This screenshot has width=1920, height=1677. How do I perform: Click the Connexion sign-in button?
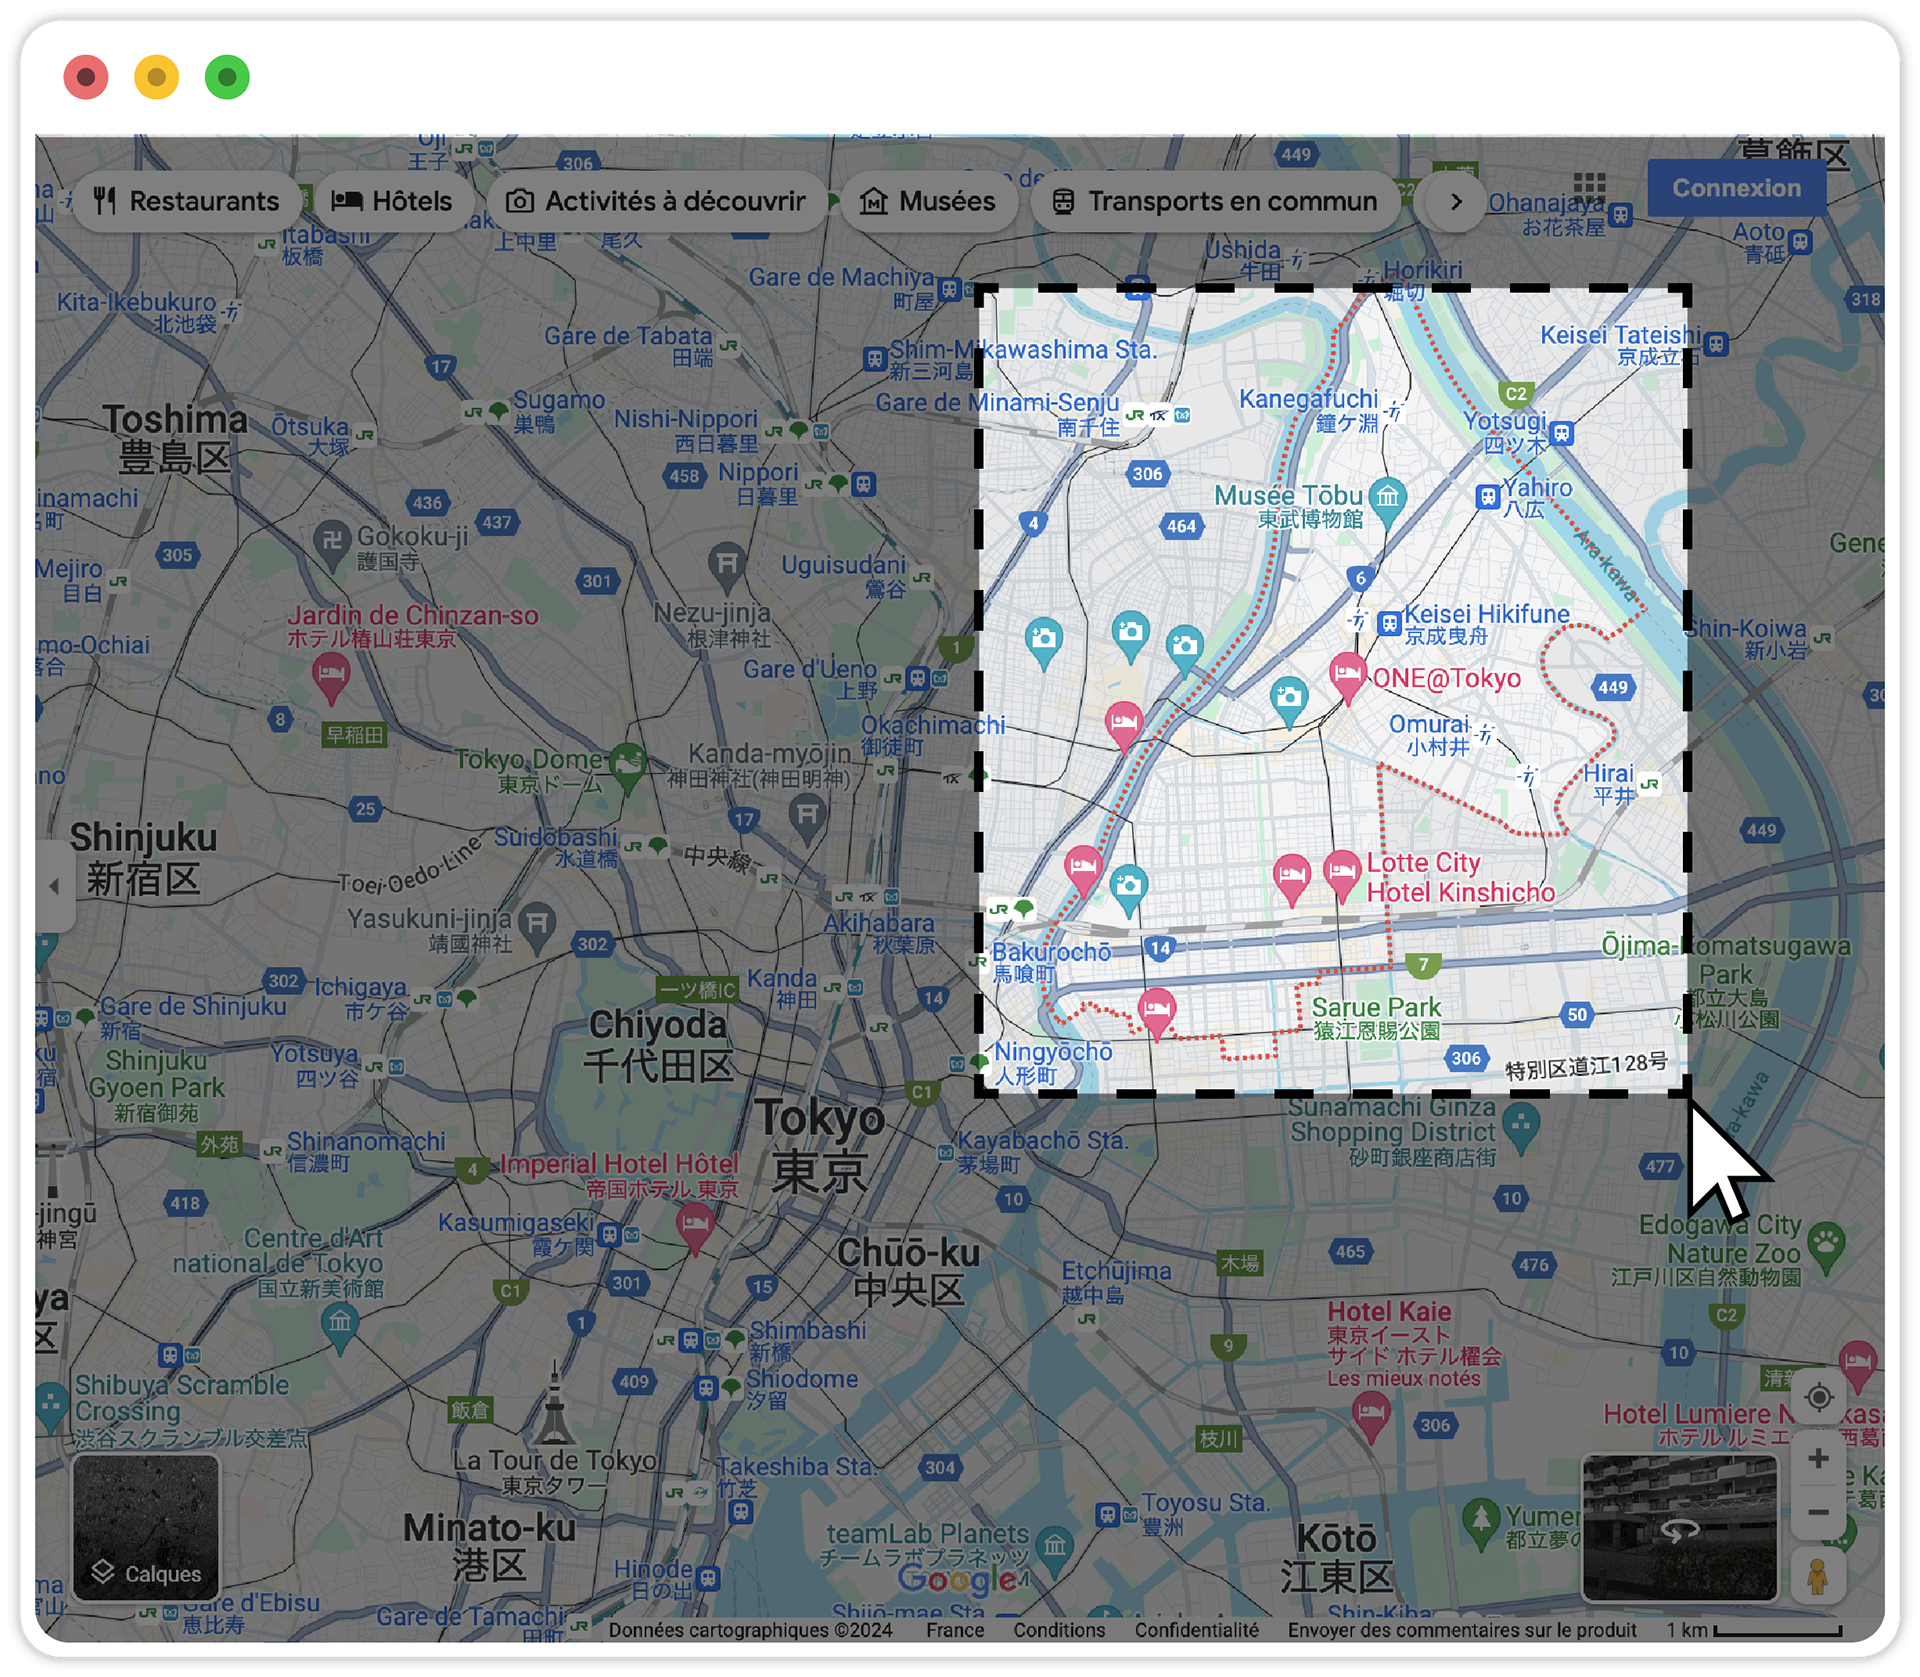(x=1736, y=188)
